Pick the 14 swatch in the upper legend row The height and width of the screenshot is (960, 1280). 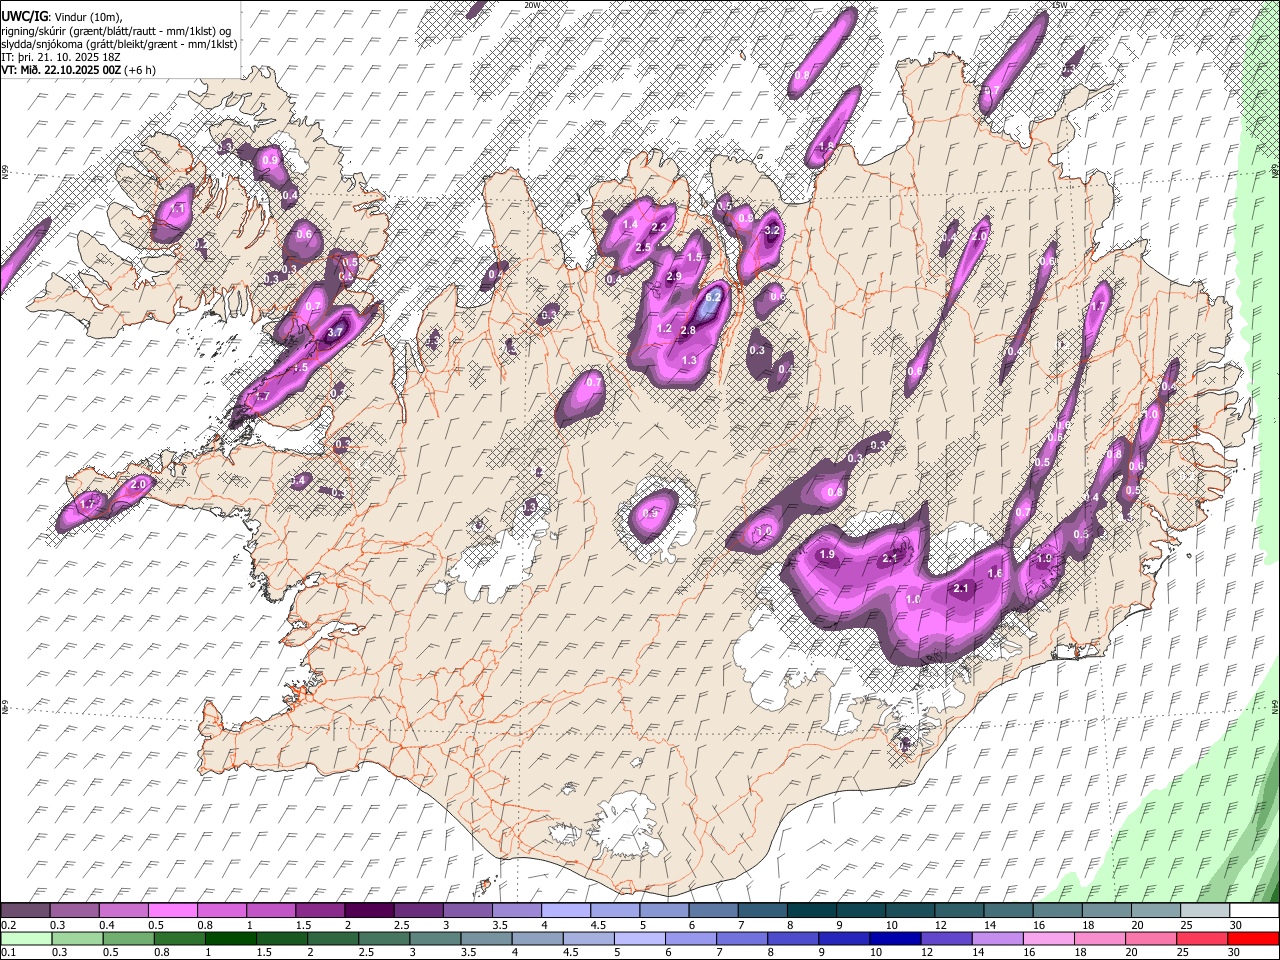click(1008, 911)
